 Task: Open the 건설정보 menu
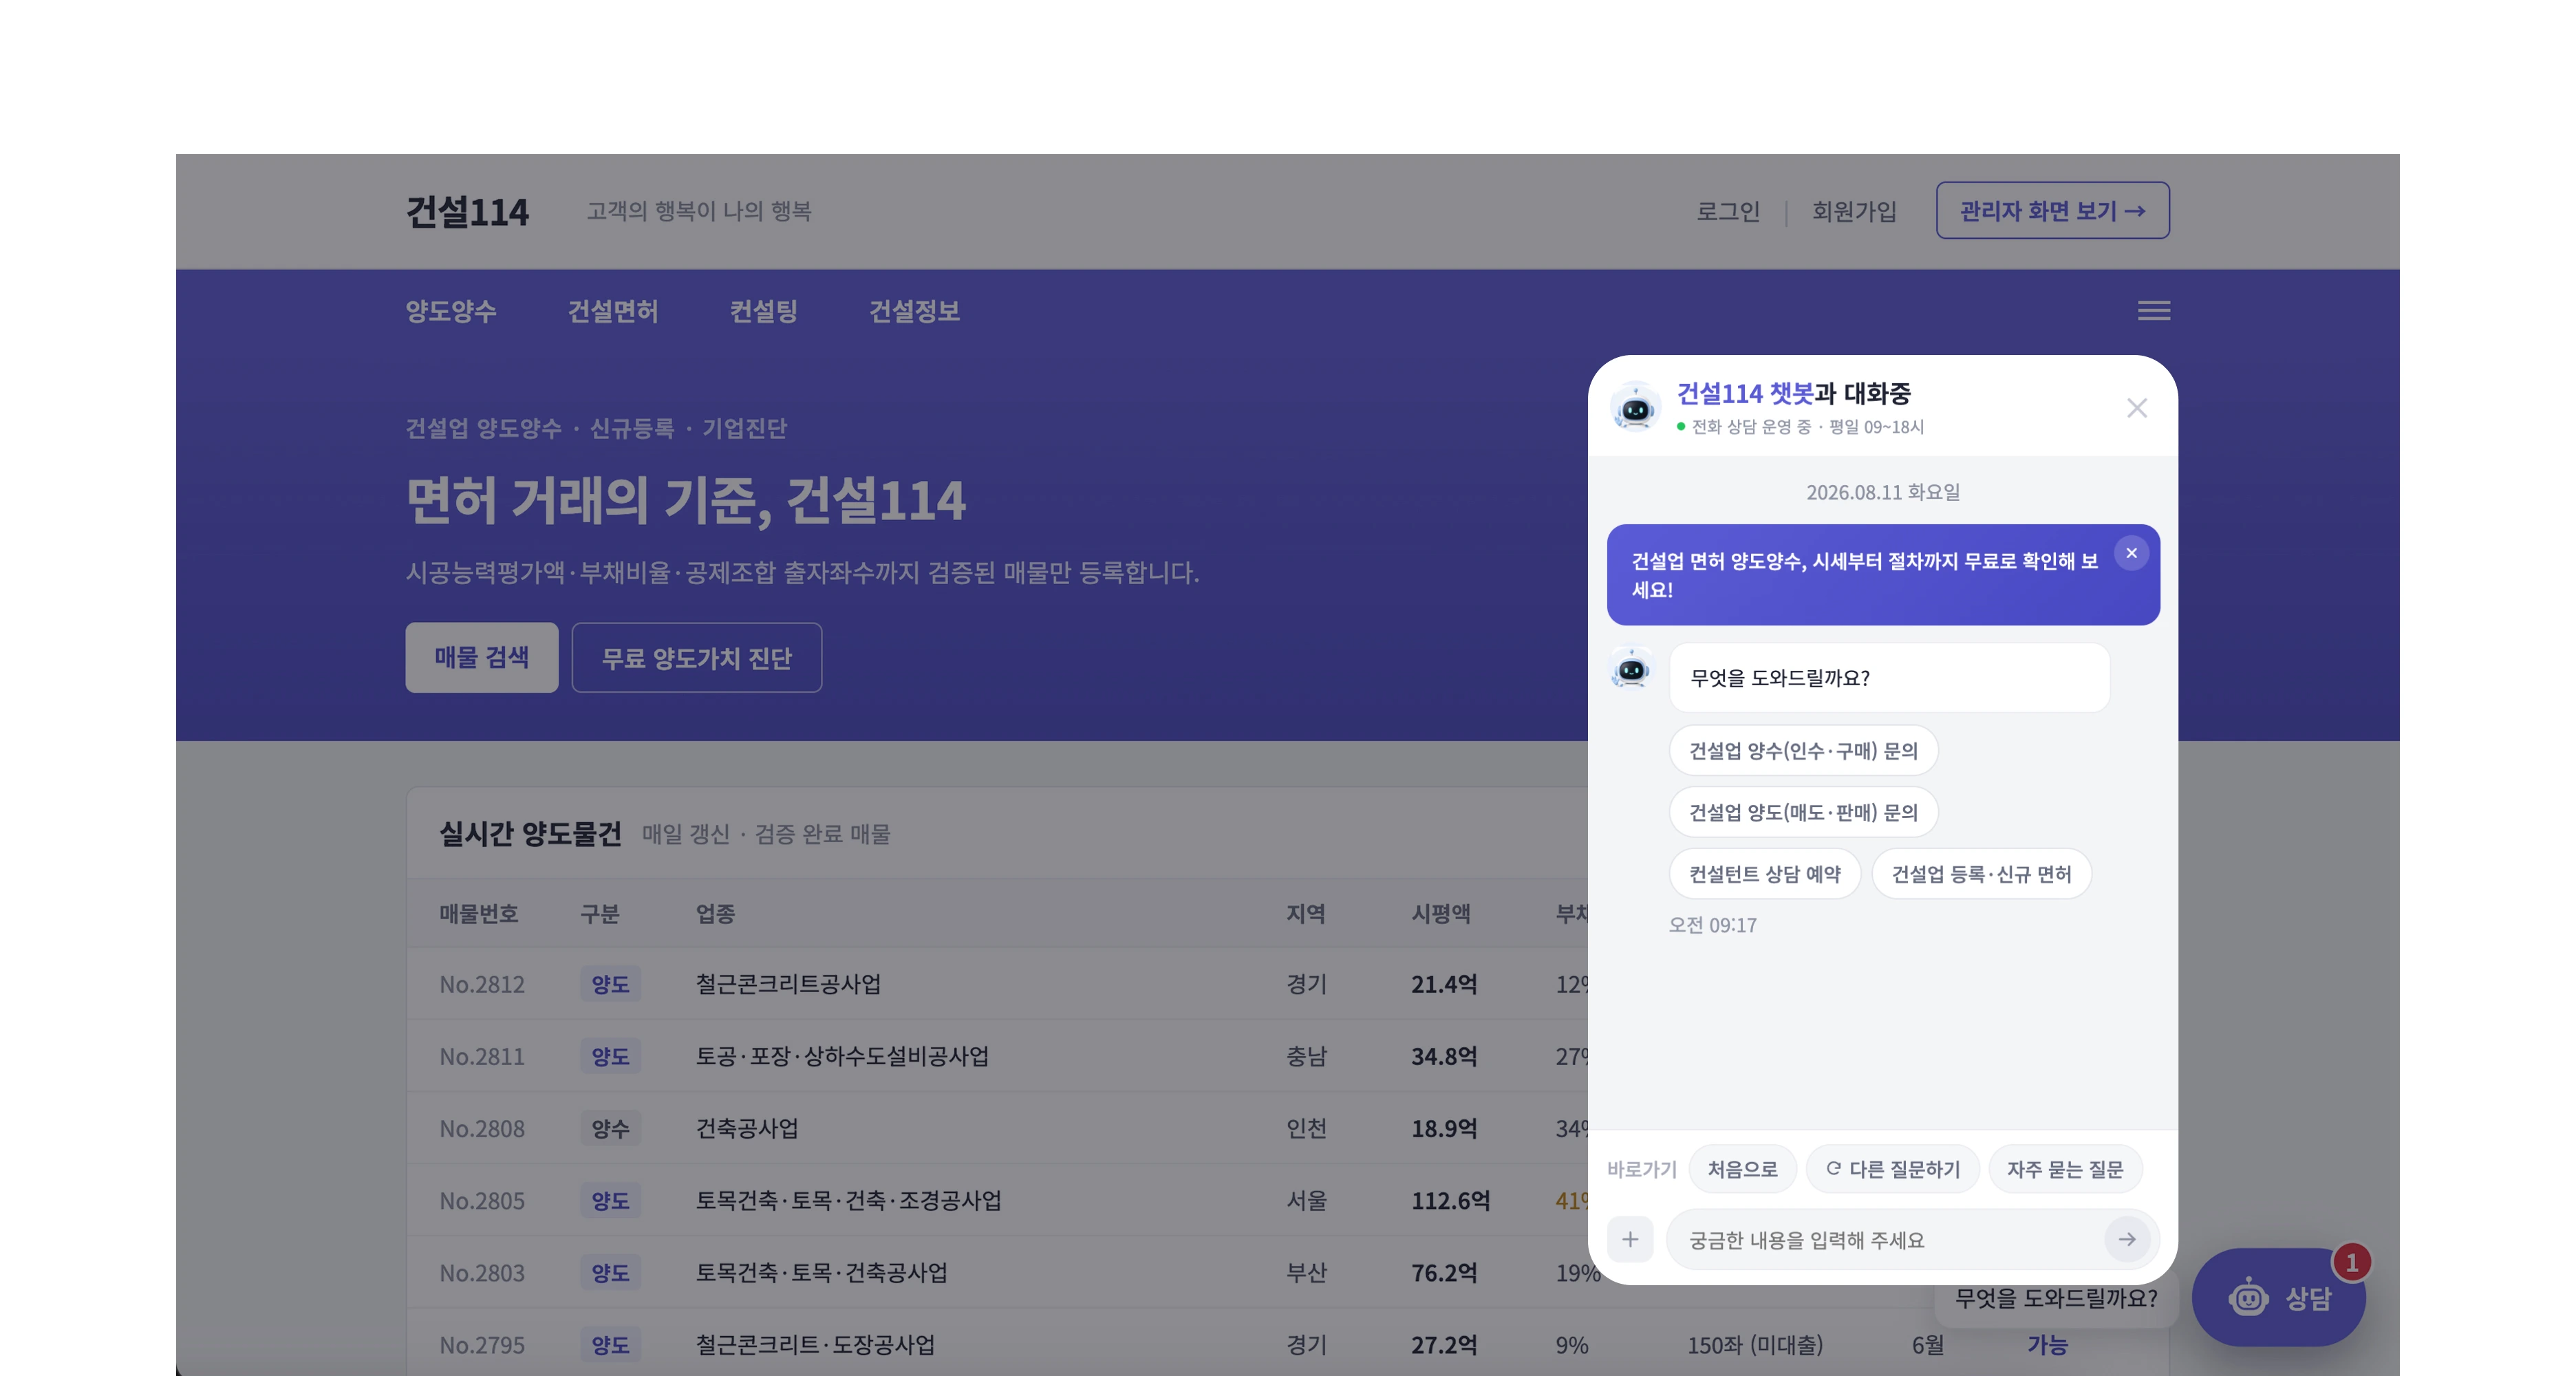point(914,311)
